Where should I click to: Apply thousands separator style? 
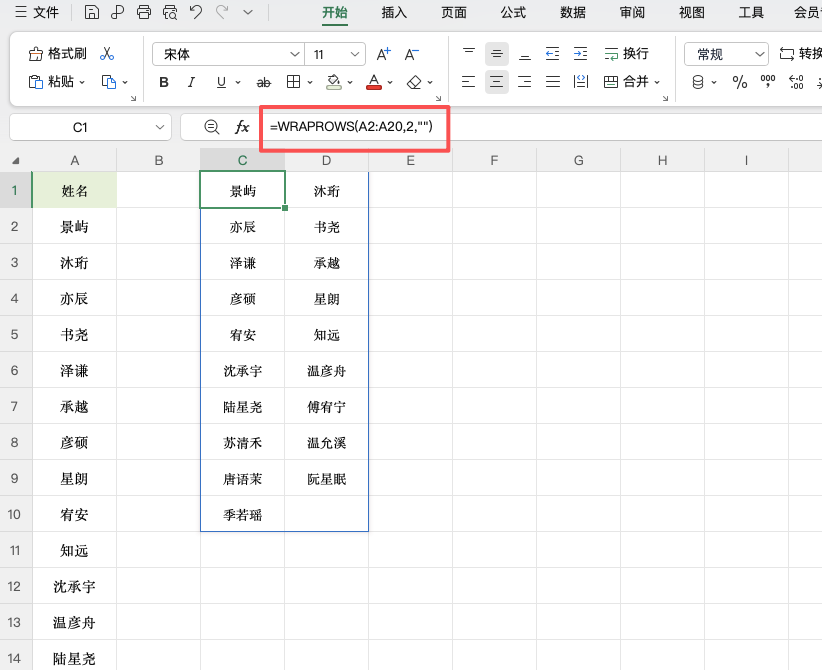click(x=767, y=81)
